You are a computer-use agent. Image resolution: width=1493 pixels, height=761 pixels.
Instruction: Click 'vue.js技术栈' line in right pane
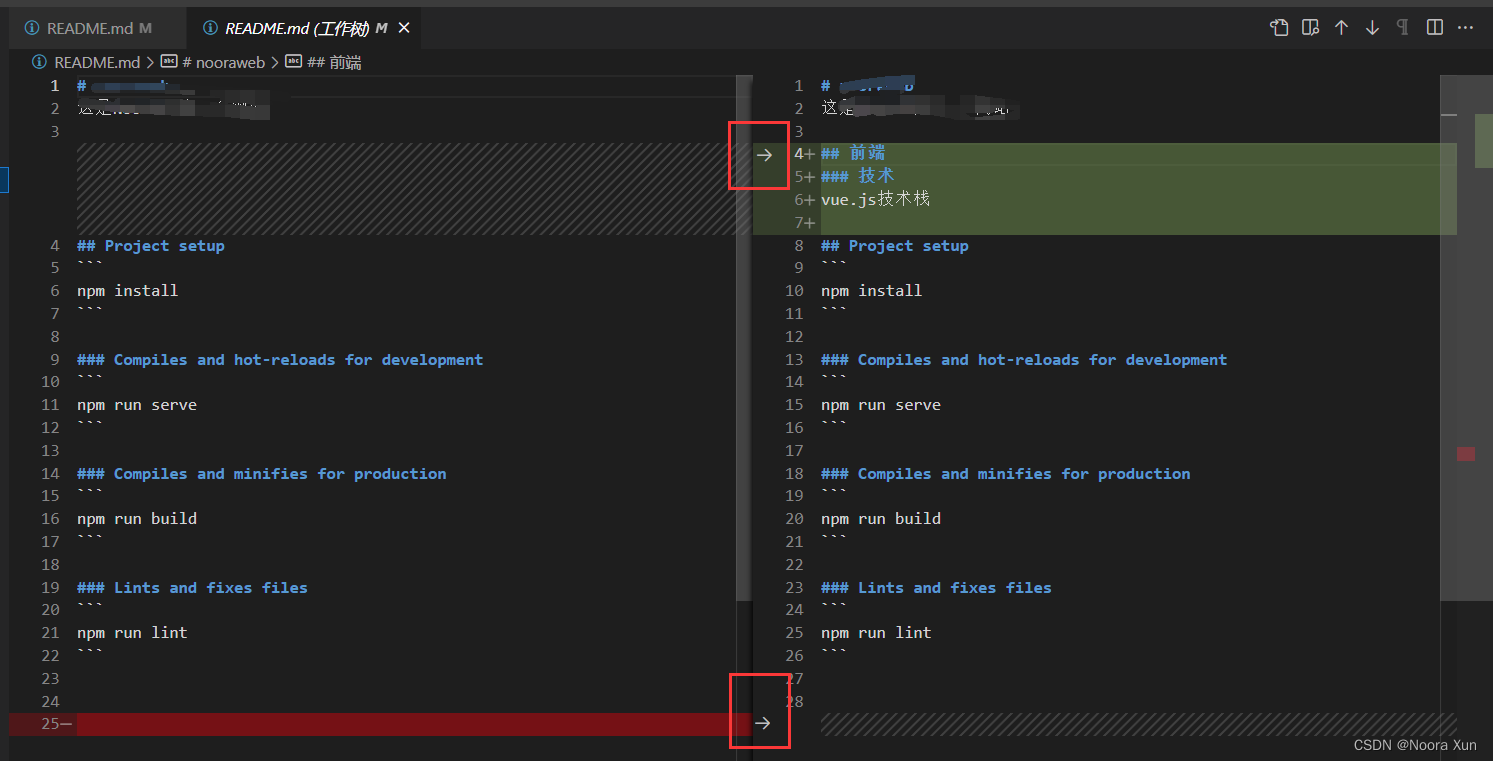(875, 199)
